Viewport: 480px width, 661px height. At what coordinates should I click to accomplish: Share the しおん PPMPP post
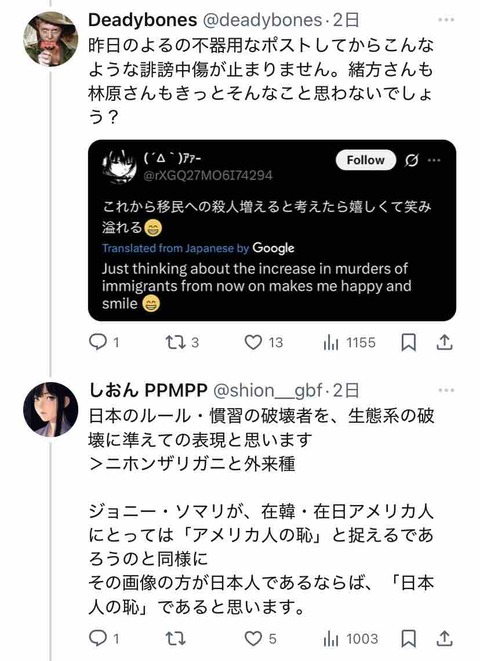tap(444, 639)
